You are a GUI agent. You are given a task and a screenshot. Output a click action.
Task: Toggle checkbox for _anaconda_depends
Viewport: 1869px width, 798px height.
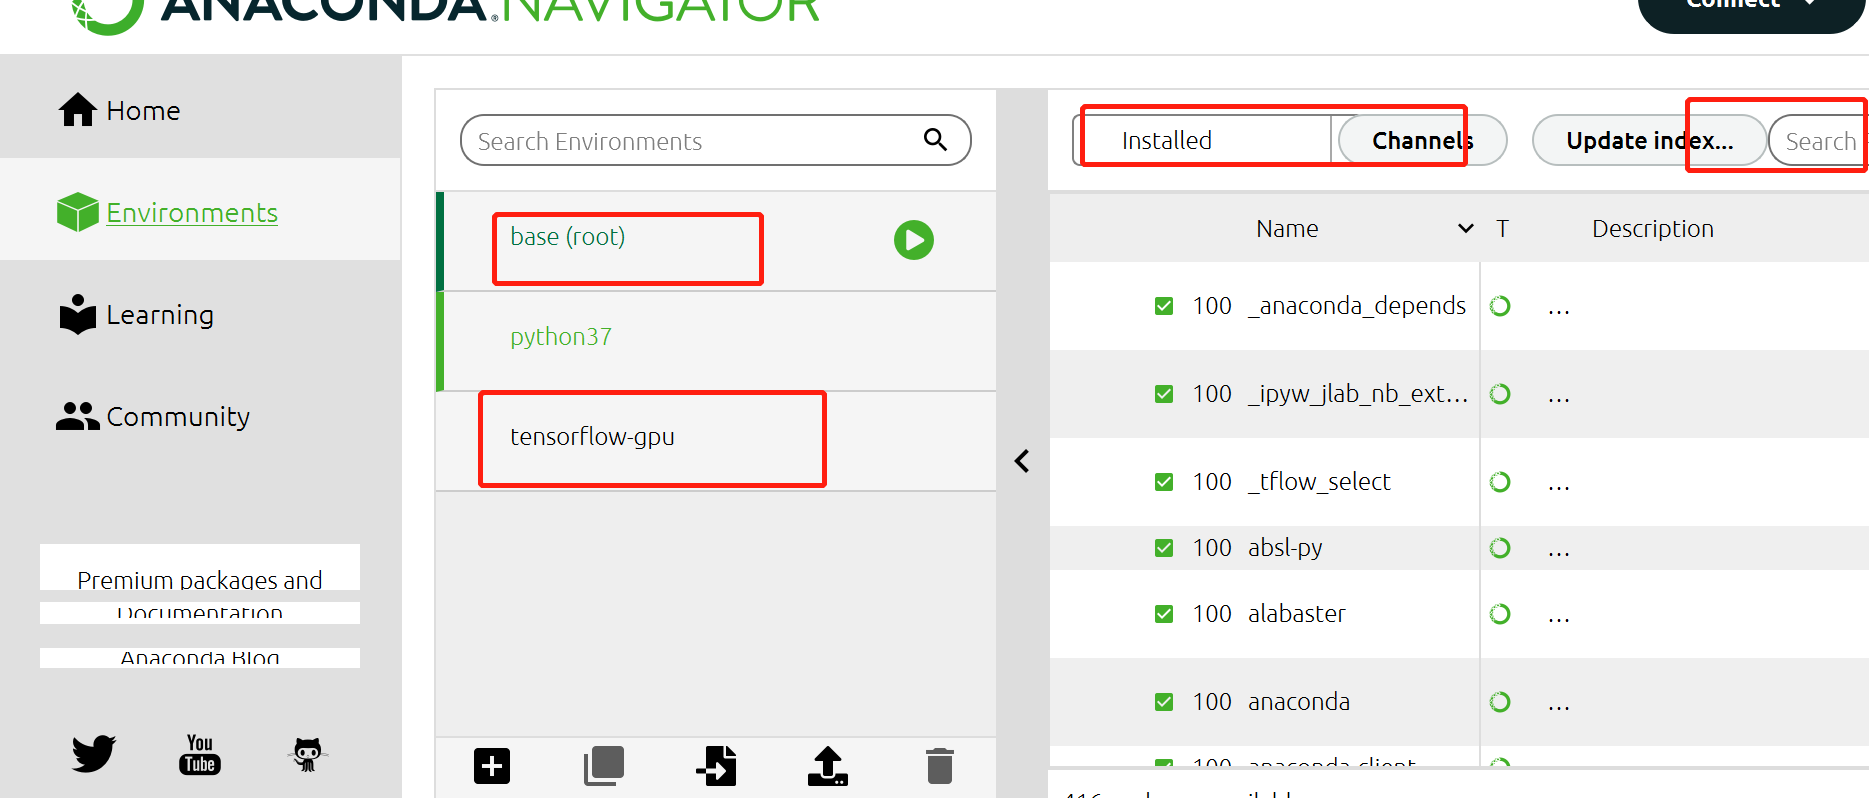[x=1164, y=306]
